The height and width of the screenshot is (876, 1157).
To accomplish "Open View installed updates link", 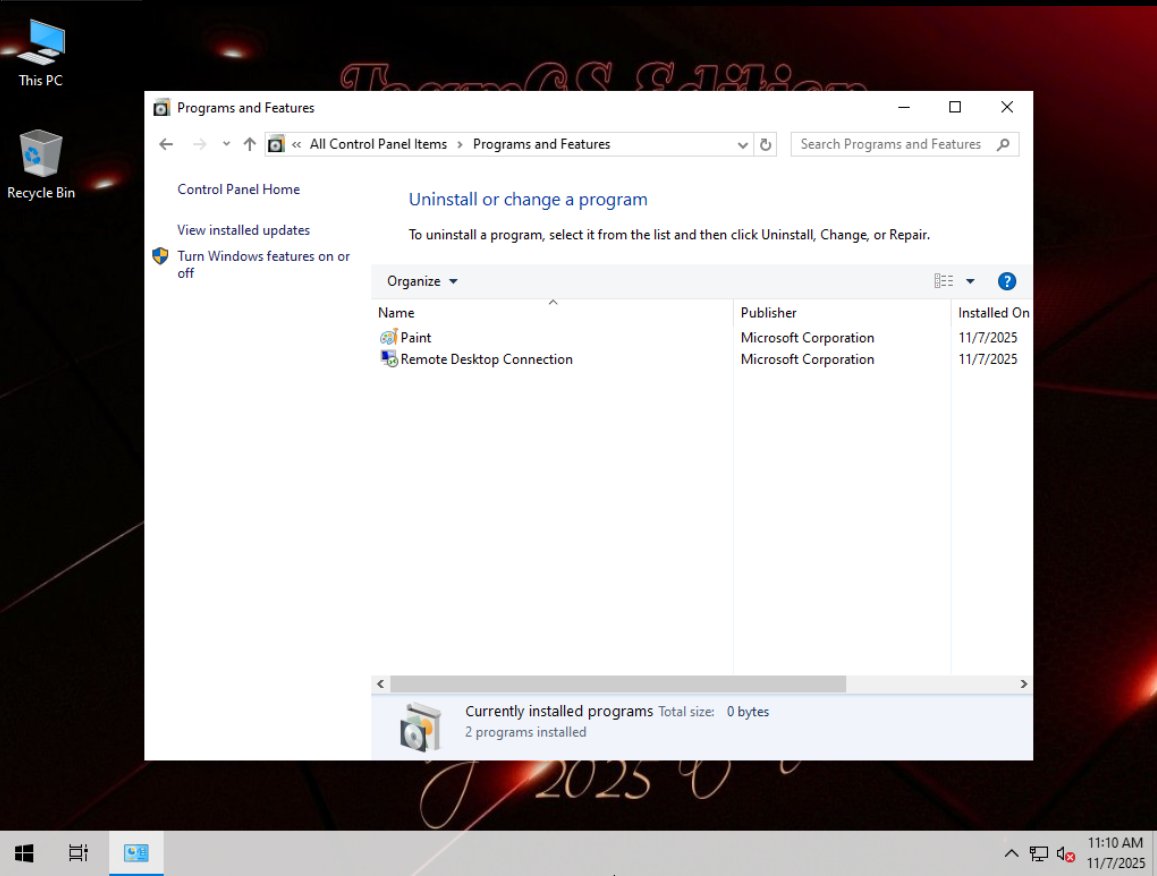I will coord(244,230).
